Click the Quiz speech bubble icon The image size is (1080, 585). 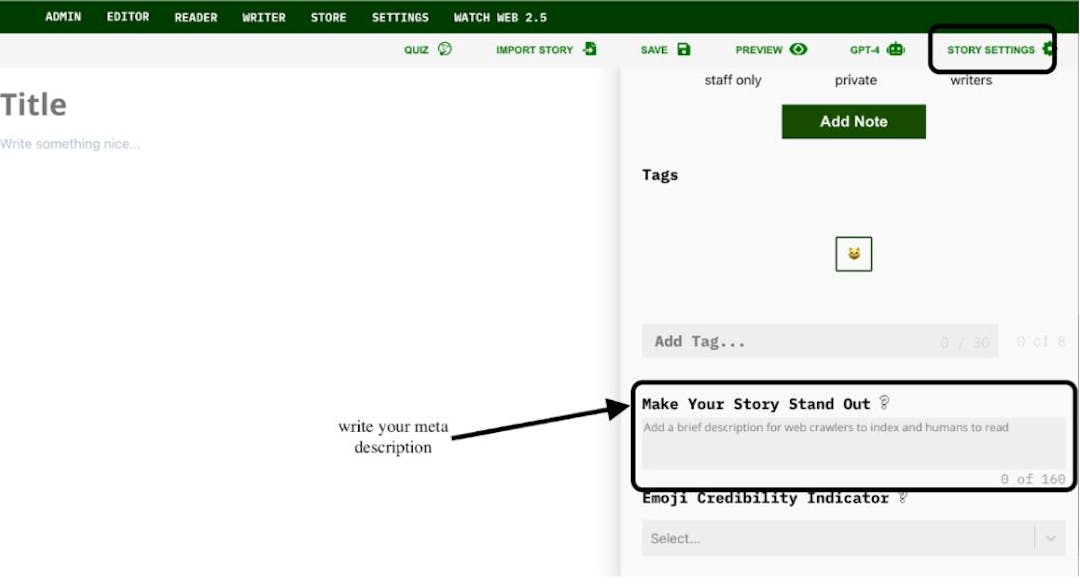[x=445, y=49]
